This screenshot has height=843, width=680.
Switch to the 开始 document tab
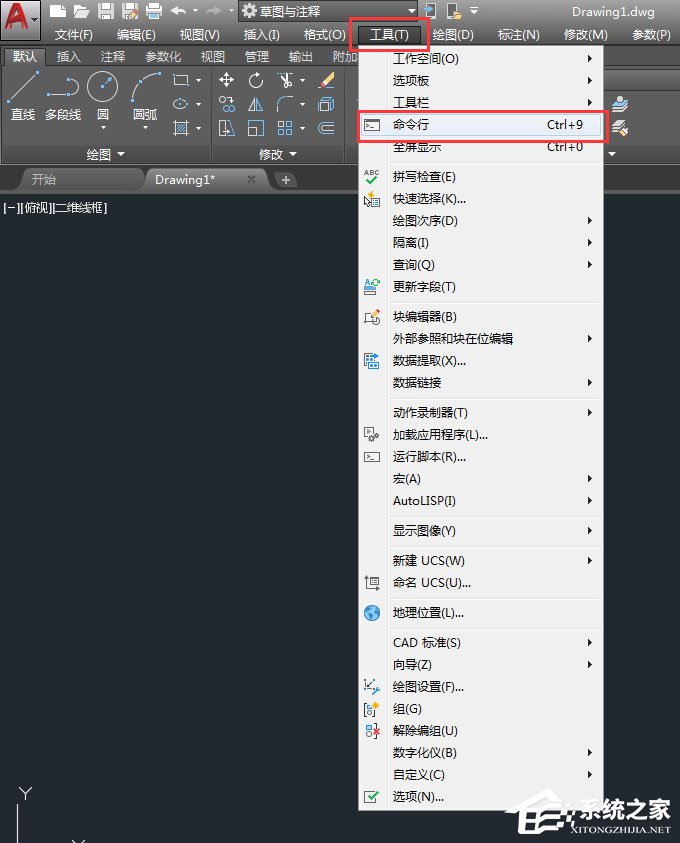click(x=44, y=179)
